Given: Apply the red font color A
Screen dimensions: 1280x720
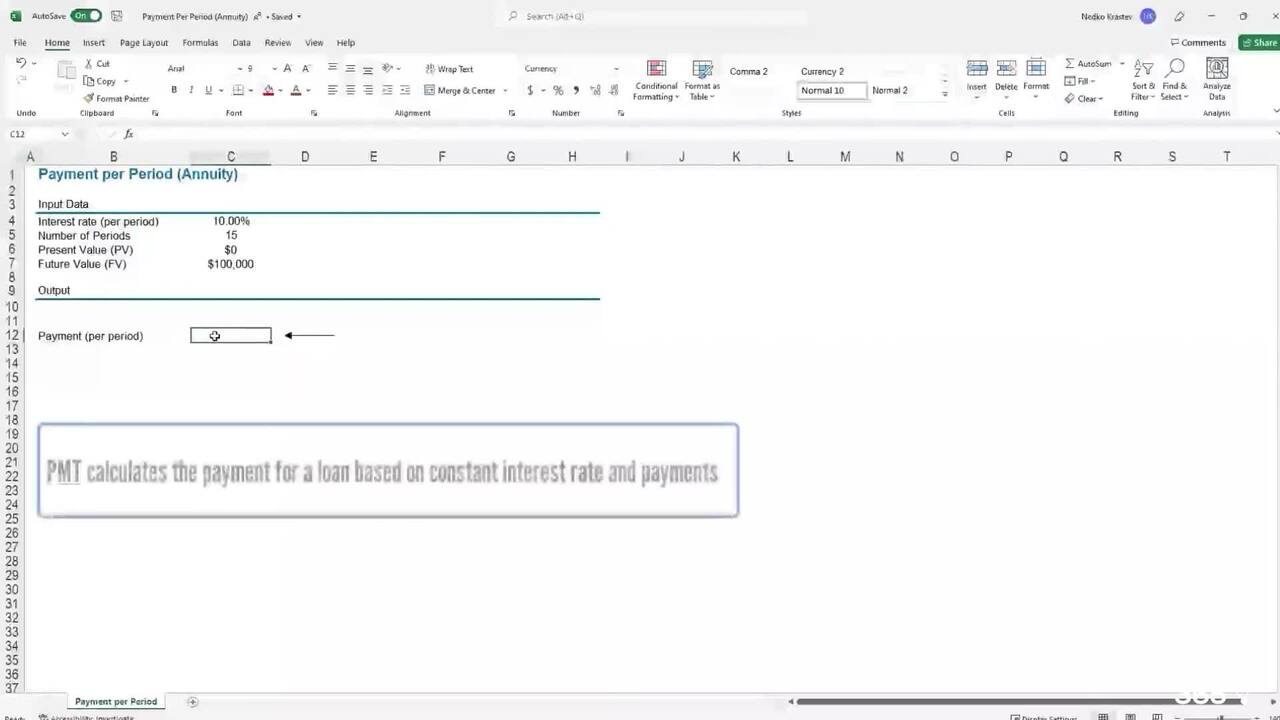Looking at the screenshot, I should coord(295,90).
